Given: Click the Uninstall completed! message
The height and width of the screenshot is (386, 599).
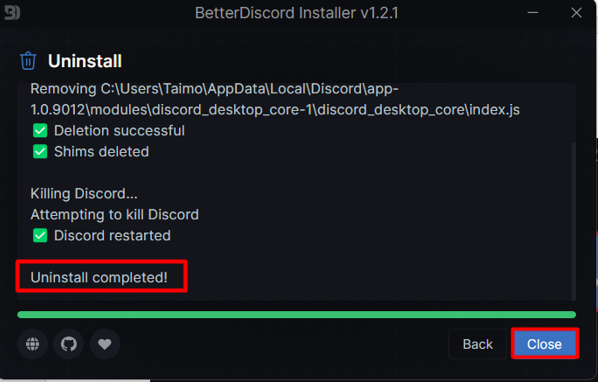Looking at the screenshot, I should [x=99, y=277].
